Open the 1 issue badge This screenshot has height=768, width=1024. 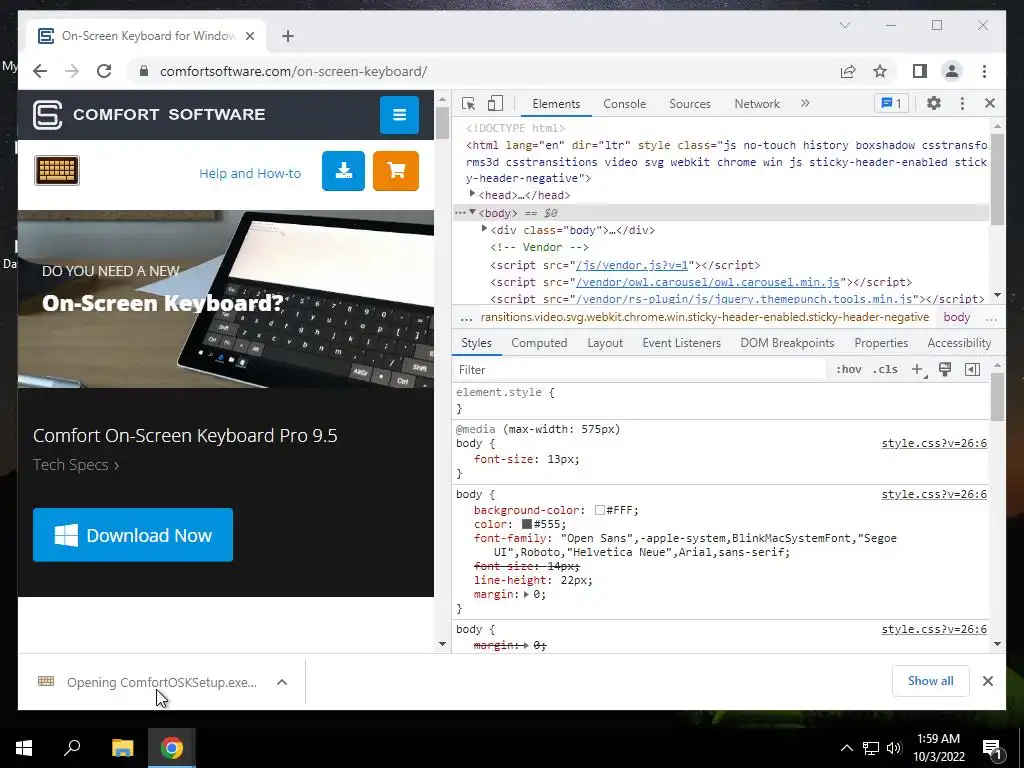click(891, 103)
